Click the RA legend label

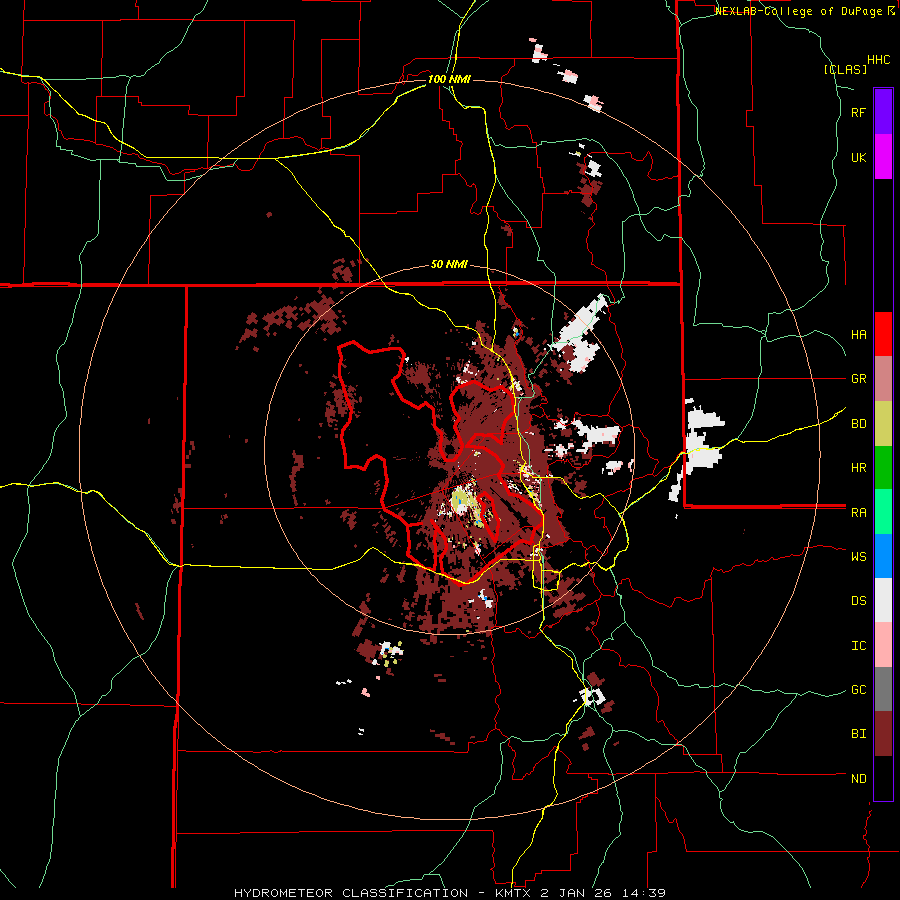tap(858, 513)
